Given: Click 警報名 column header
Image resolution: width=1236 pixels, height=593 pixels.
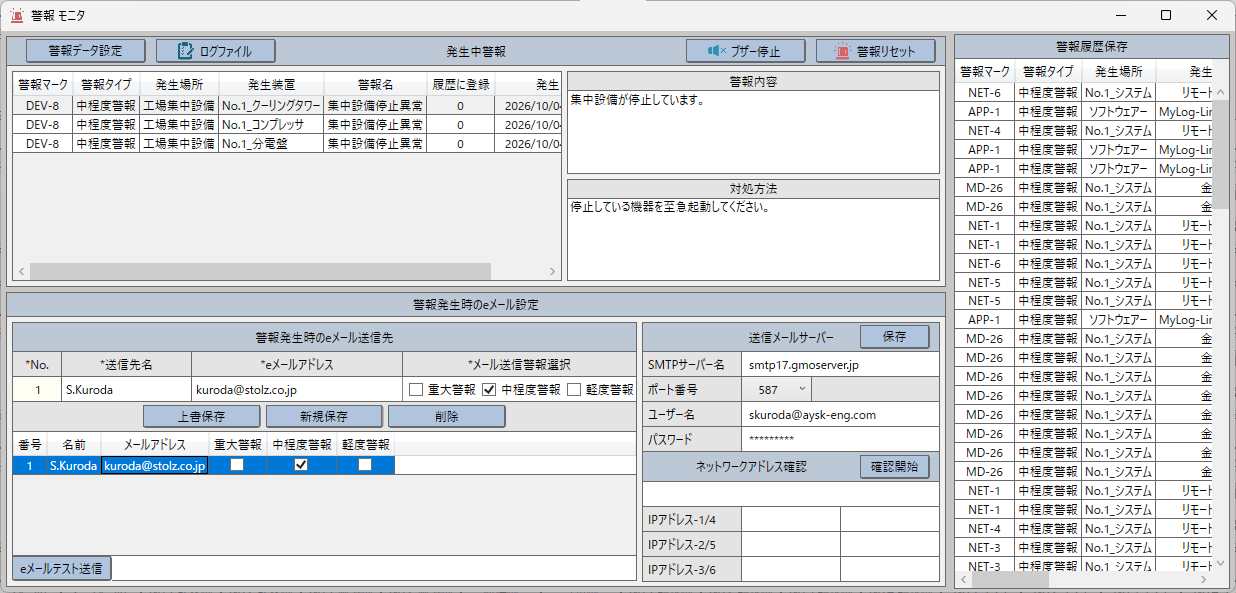Looking at the screenshot, I should click(x=376, y=84).
